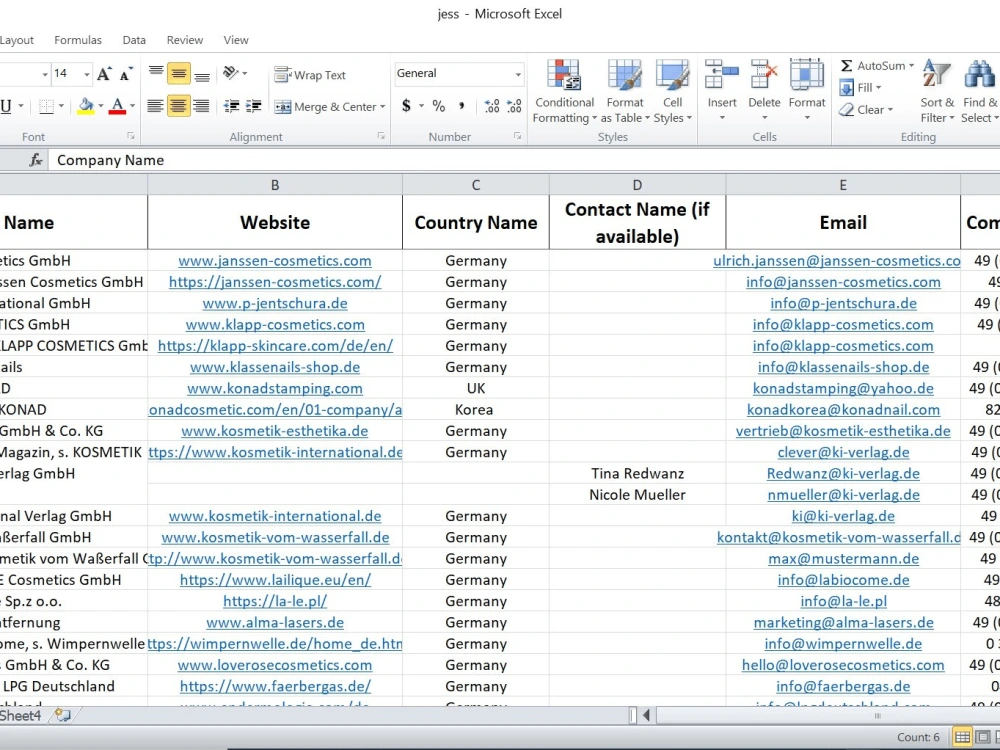The width and height of the screenshot is (1000, 750).
Task: Click email max@mustermann.de
Action: [x=843, y=559]
